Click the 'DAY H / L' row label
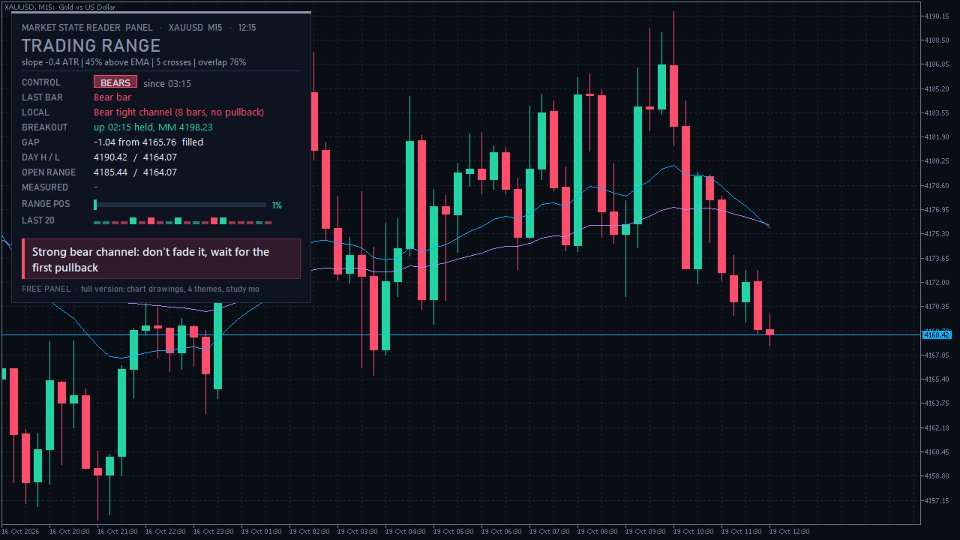 (40, 157)
